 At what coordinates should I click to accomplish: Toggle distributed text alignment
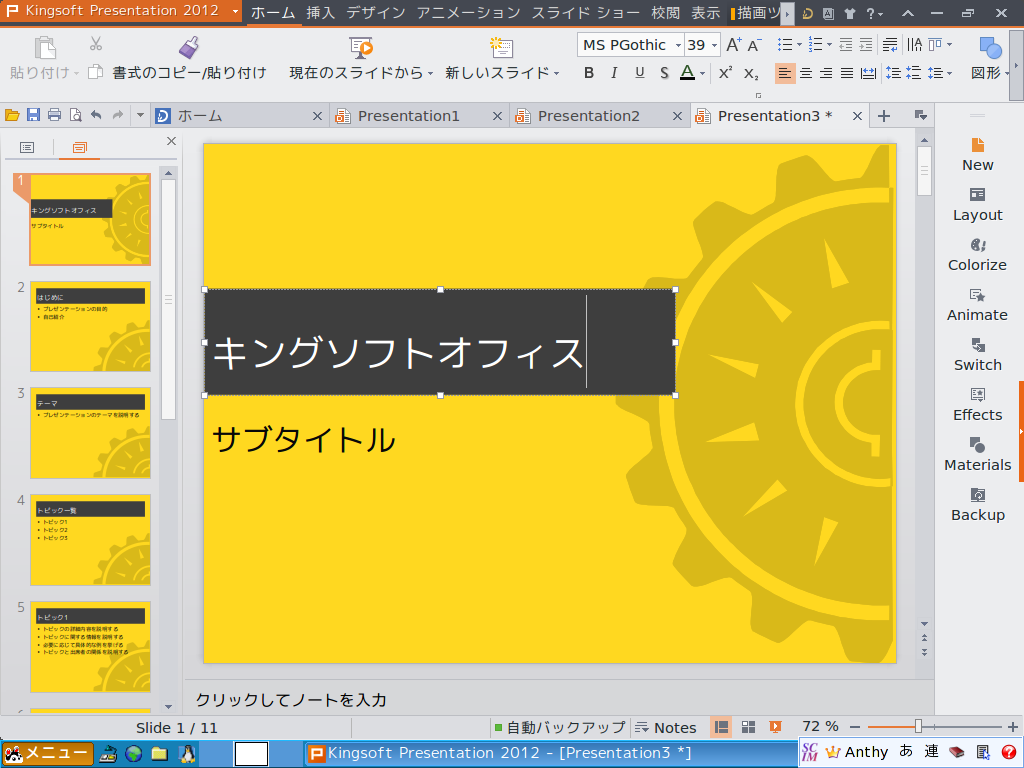(x=868, y=73)
